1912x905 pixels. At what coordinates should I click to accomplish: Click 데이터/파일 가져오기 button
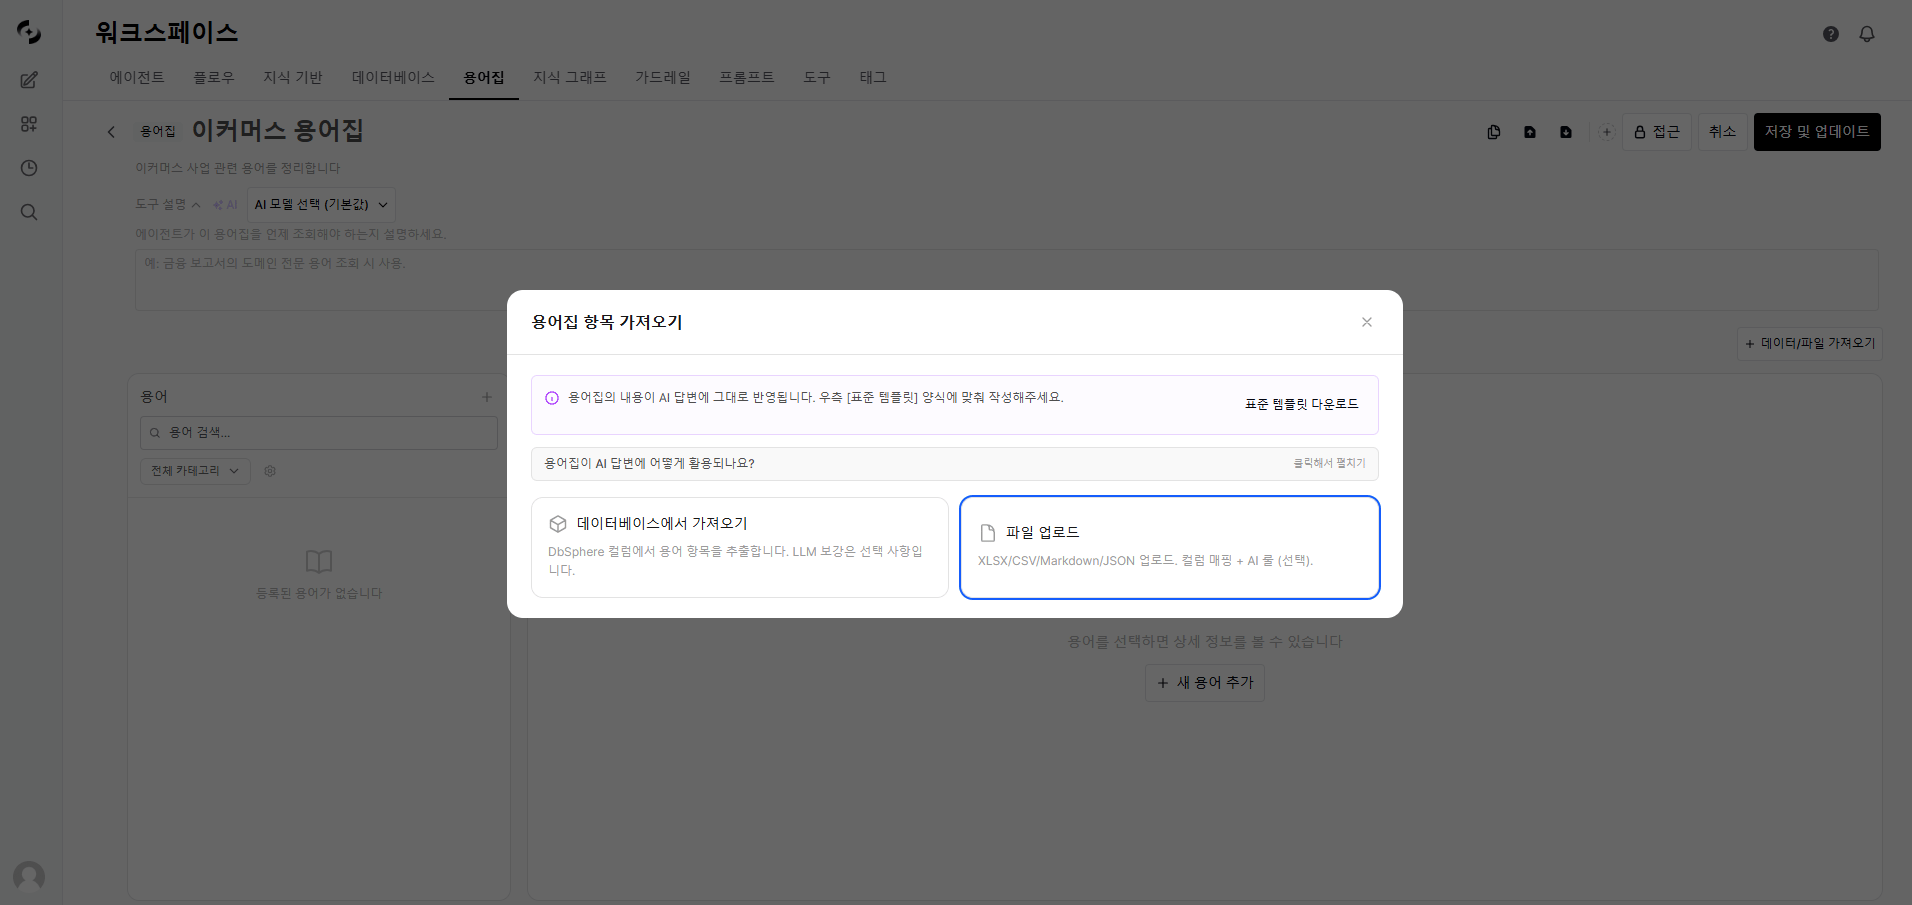tap(1810, 344)
